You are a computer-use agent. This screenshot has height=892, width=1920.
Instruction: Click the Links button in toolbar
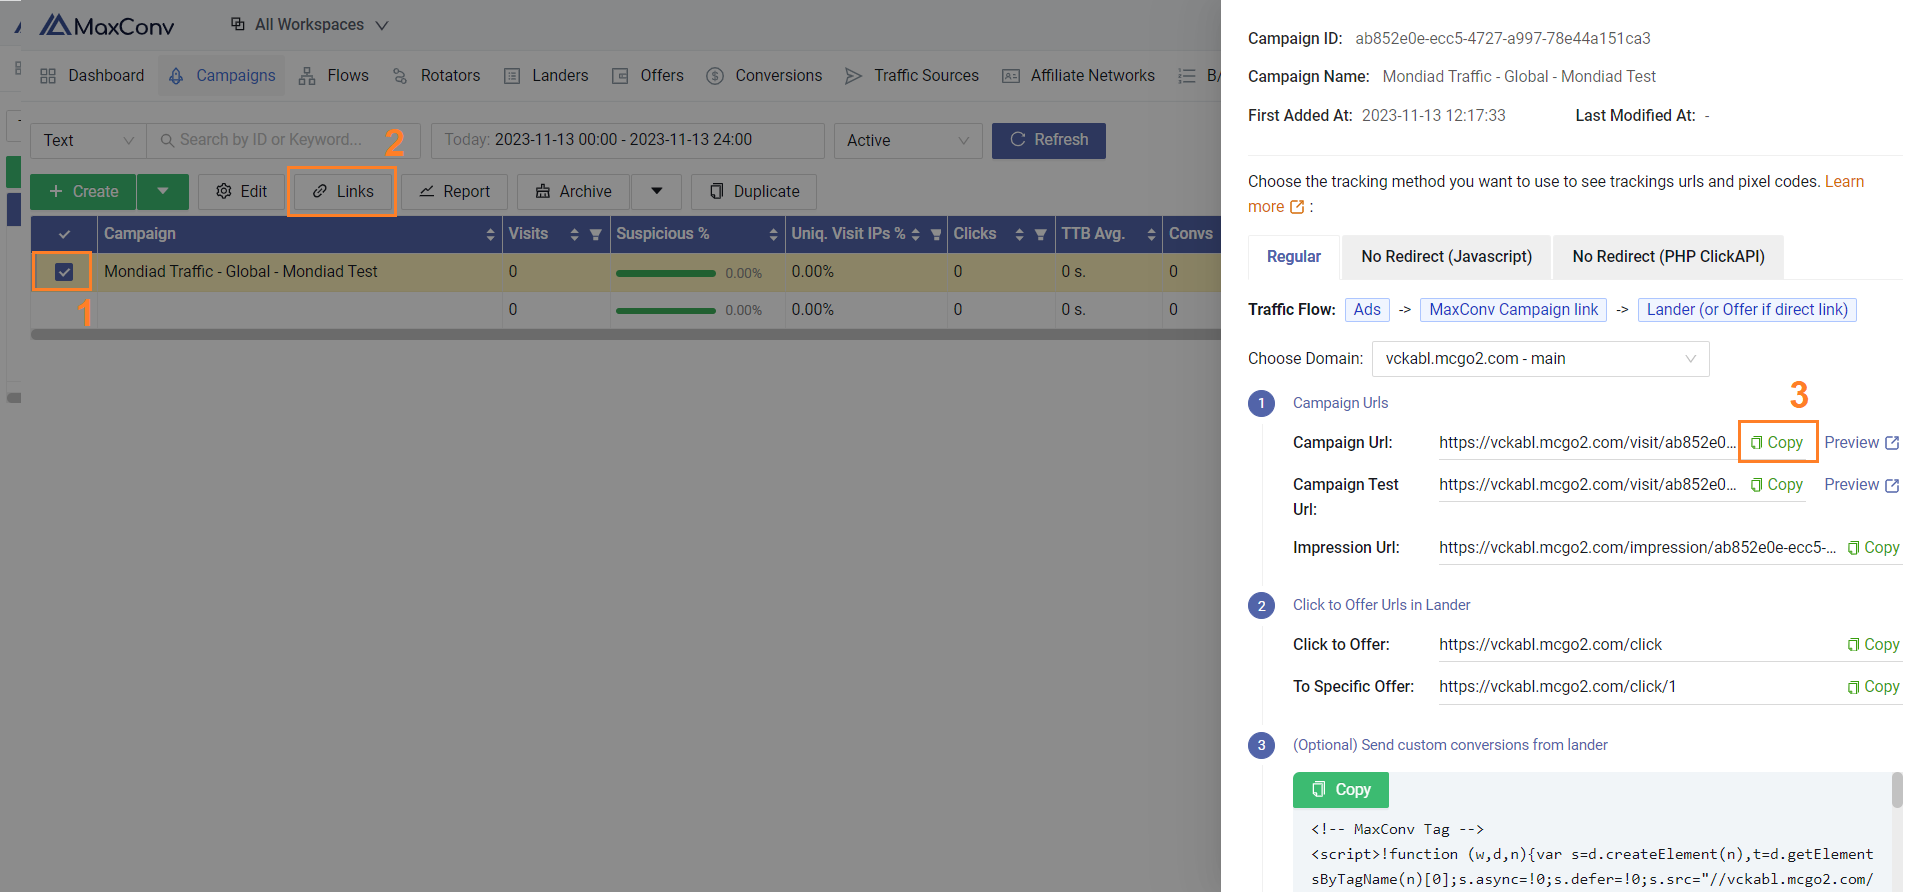tap(343, 191)
